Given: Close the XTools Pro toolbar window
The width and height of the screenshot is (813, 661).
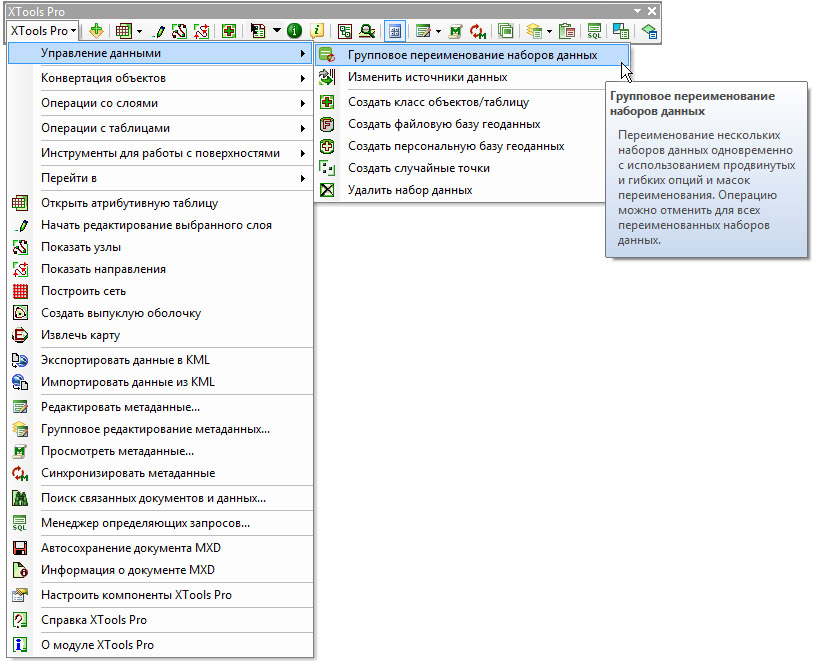Looking at the screenshot, I should [x=652, y=11].
